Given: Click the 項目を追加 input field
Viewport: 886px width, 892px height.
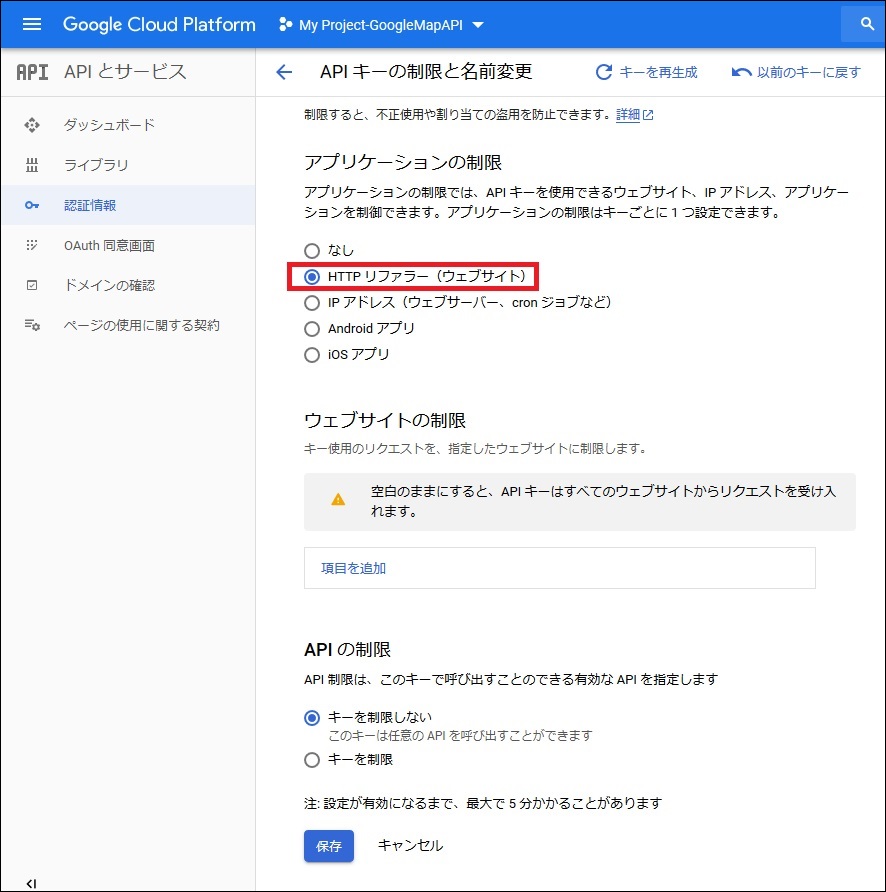Looking at the screenshot, I should click(x=559, y=568).
